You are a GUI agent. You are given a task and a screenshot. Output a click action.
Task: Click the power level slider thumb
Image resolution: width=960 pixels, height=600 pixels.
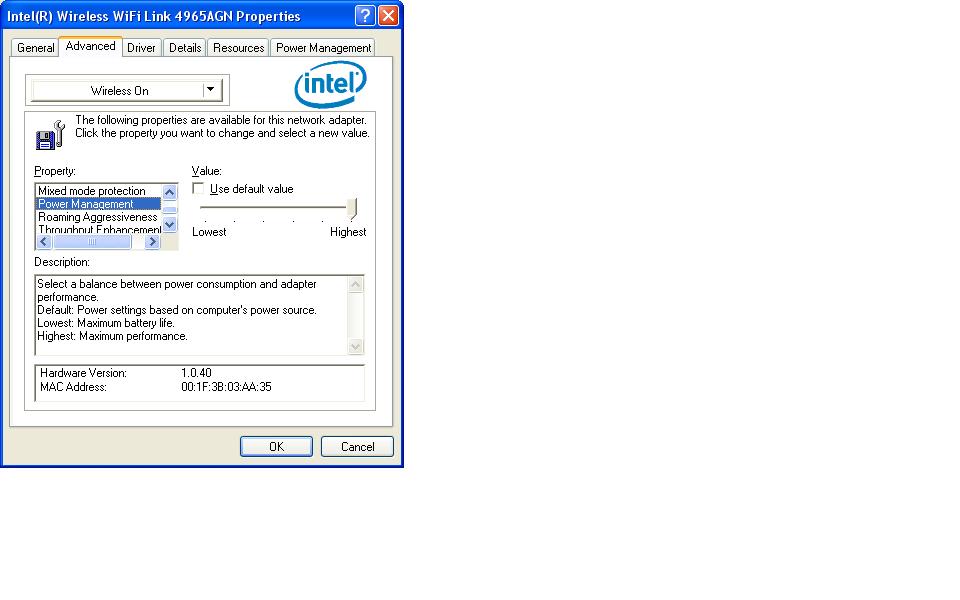pos(352,209)
